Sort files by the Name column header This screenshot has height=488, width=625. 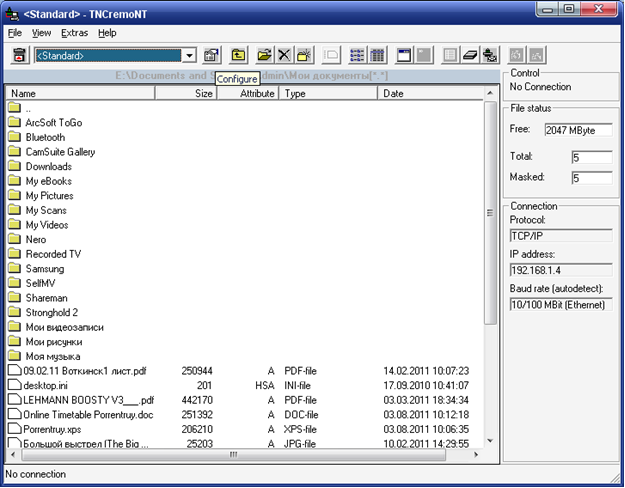80,93
